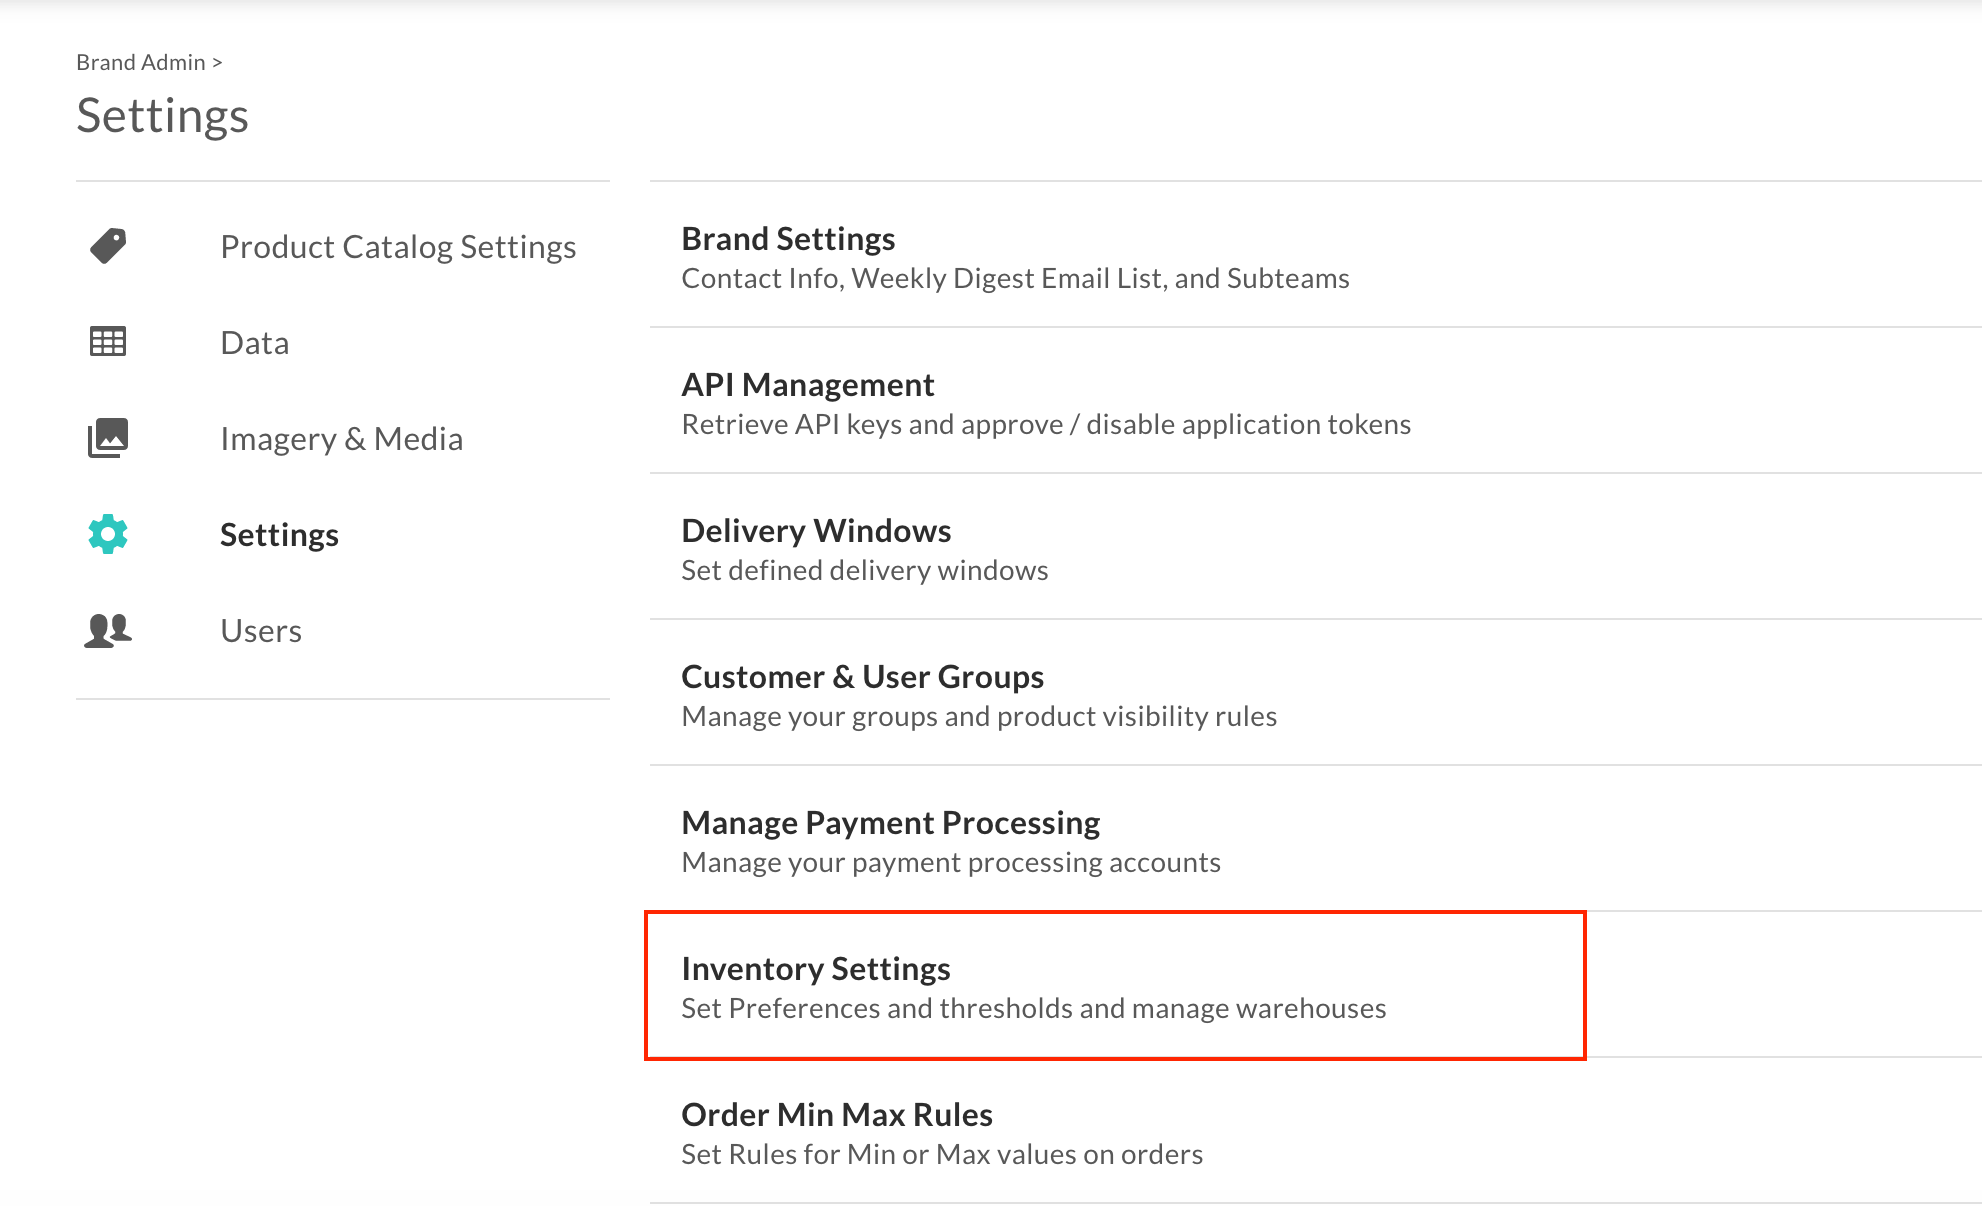Open the Imagery & Media section
The width and height of the screenshot is (1982, 1206).
341,438
